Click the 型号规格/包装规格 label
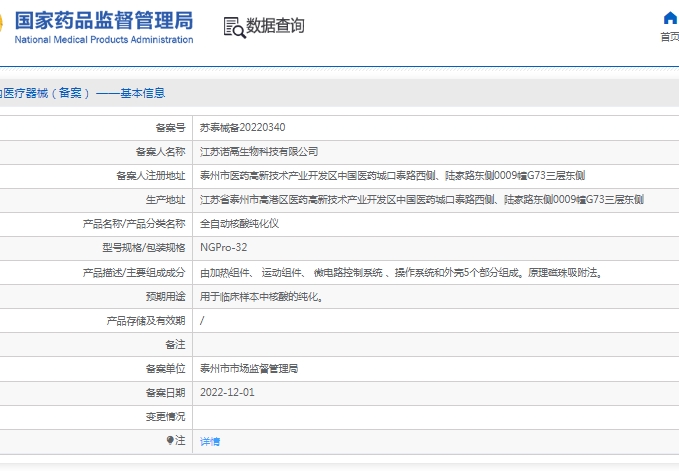The height and width of the screenshot is (471, 679). [144, 248]
